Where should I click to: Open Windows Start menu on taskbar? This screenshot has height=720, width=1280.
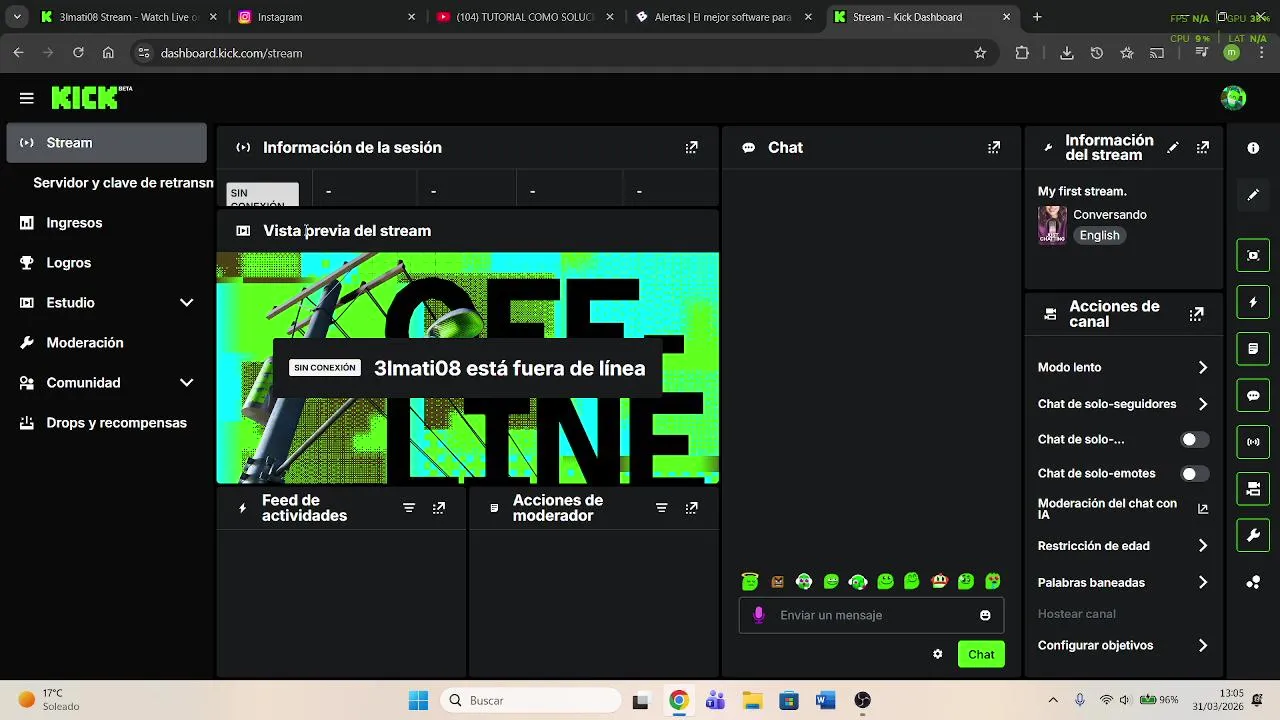point(418,700)
